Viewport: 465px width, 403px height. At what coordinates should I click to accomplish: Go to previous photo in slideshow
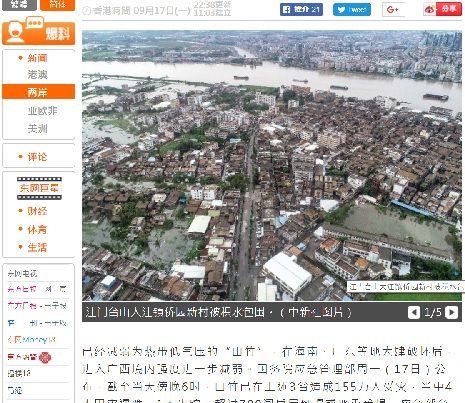pos(414,312)
